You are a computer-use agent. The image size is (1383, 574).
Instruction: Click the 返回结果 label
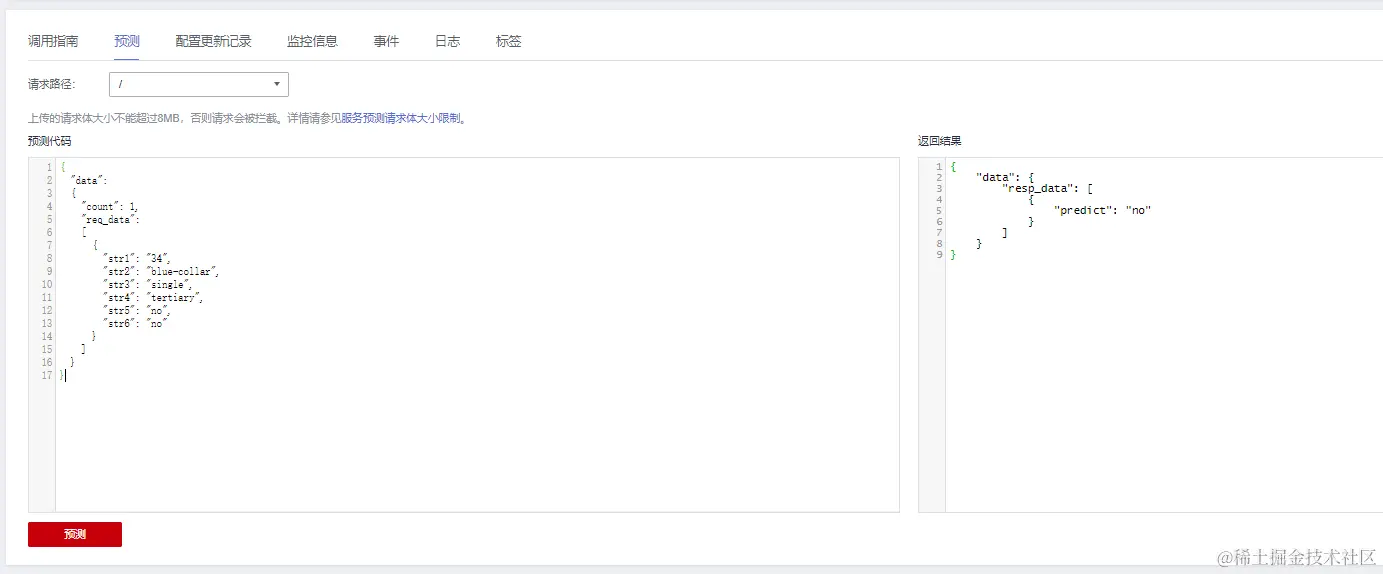point(939,141)
